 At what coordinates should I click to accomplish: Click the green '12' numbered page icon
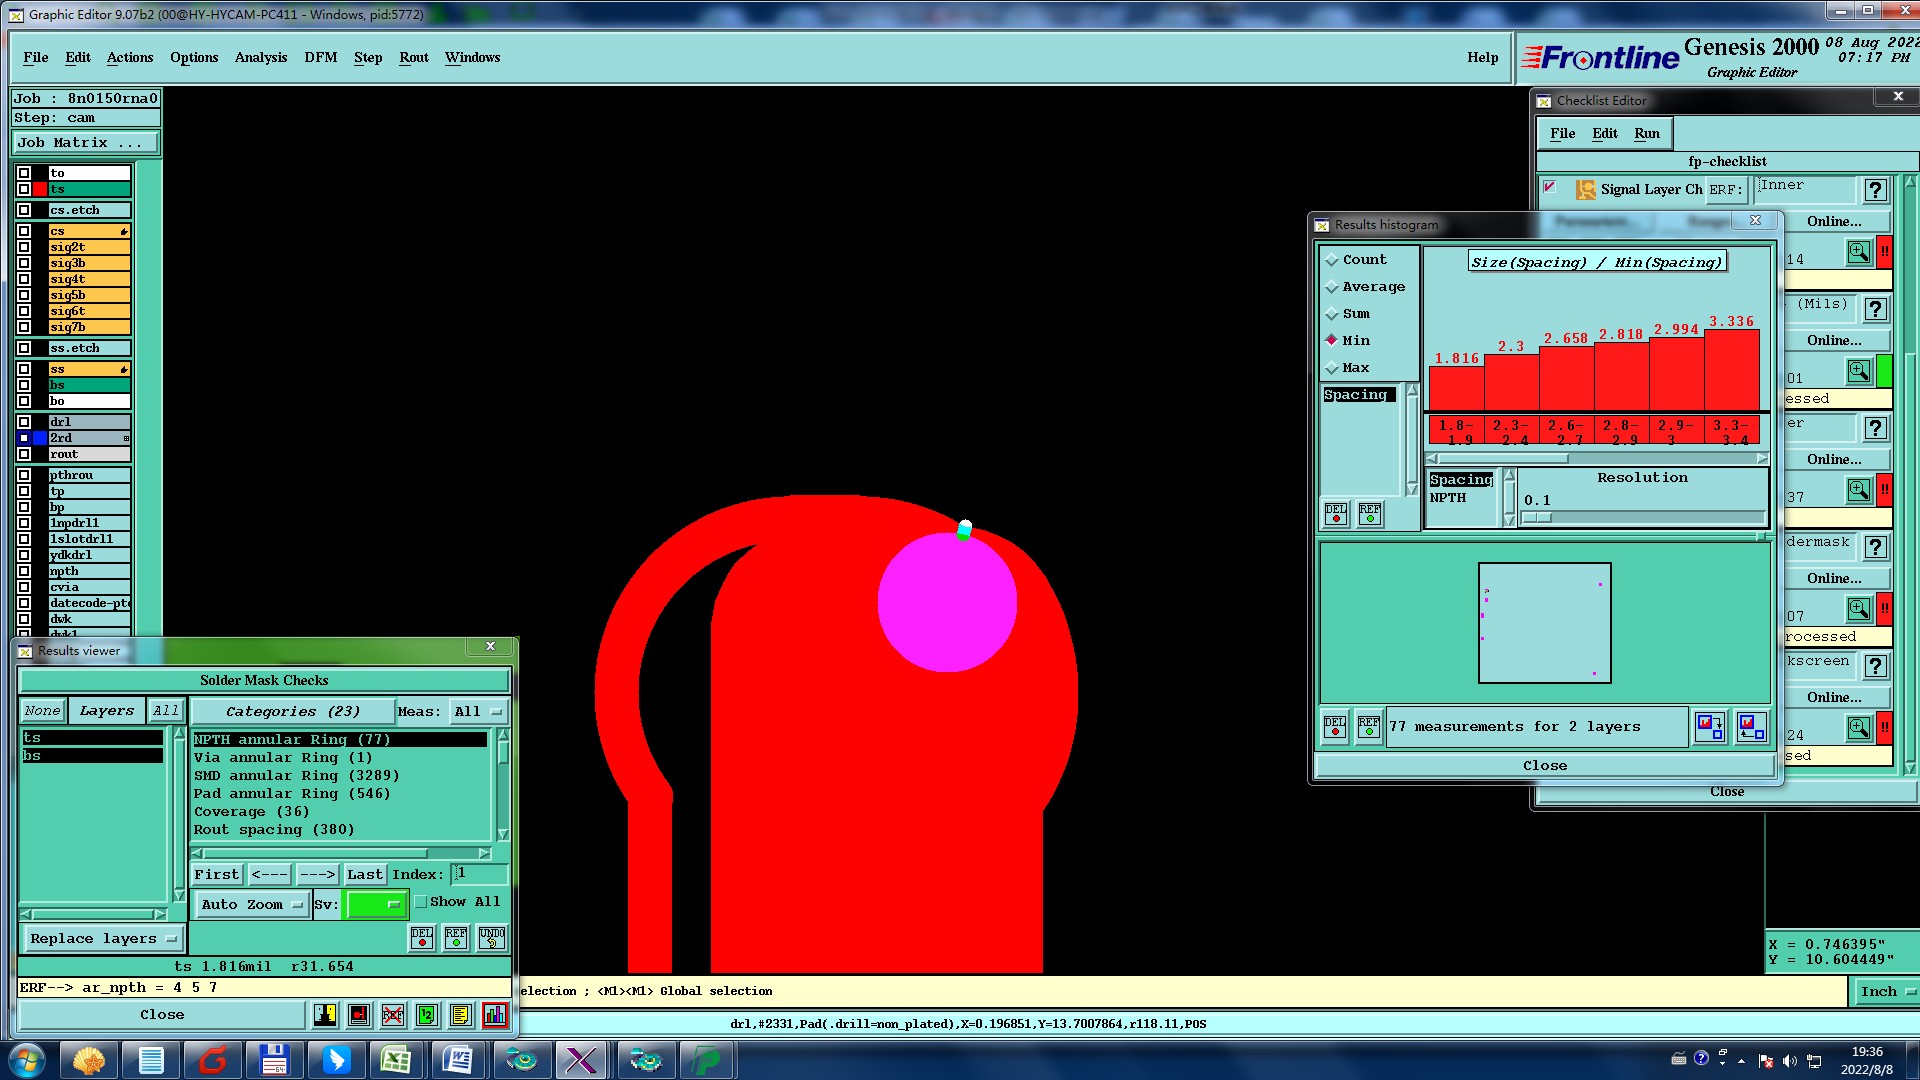pyautogui.click(x=427, y=1015)
